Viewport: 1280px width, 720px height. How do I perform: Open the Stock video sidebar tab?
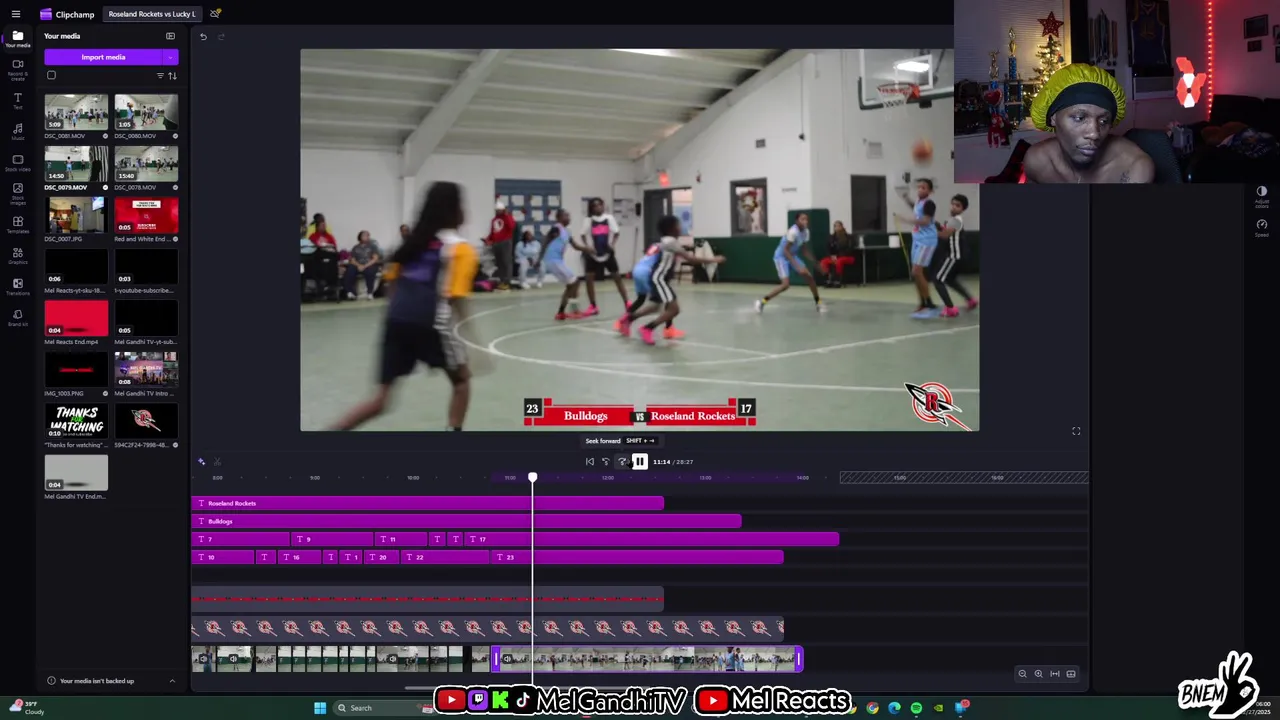(x=17, y=163)
